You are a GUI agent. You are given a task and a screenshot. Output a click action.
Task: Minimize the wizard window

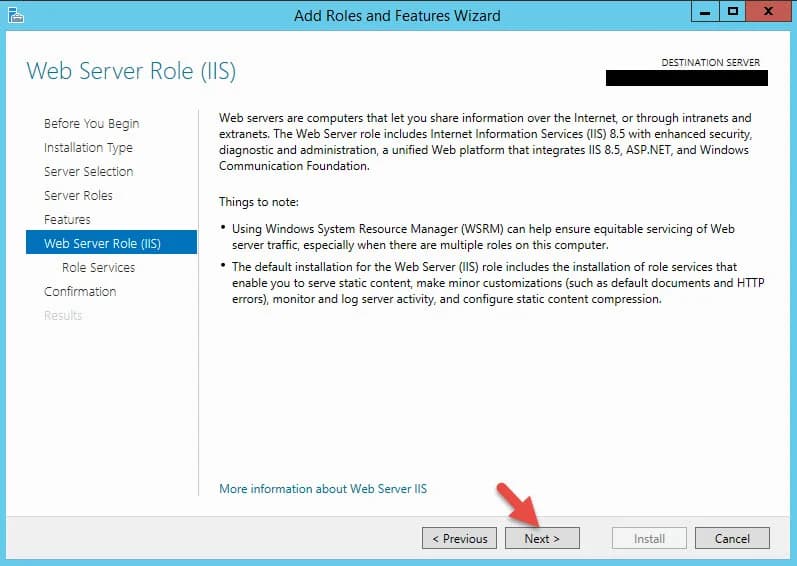tap(705, 12)
